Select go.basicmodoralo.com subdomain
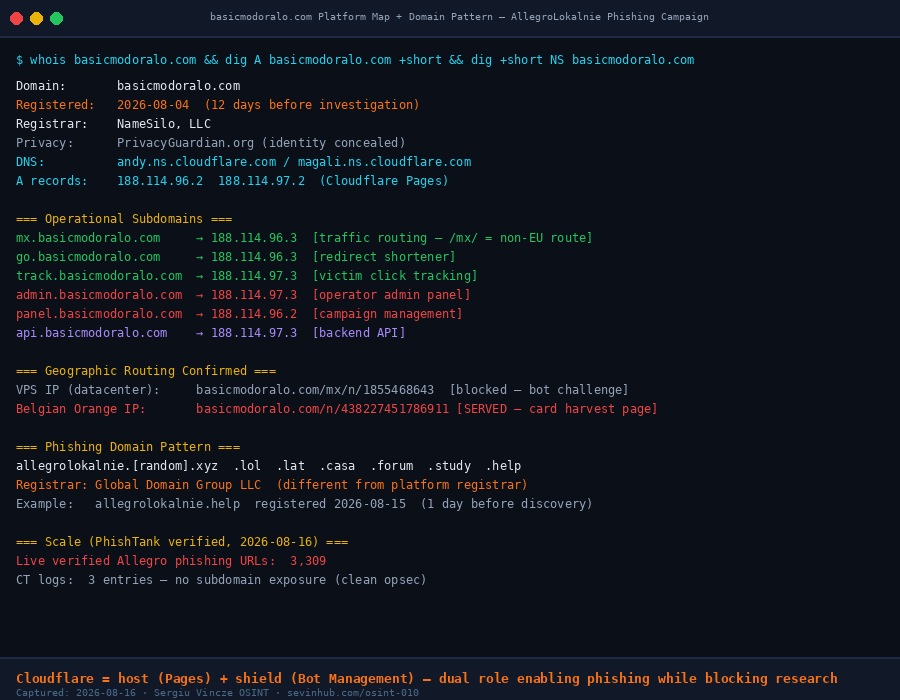The height and width of the screenshot is (700, 900). [88, 256]
